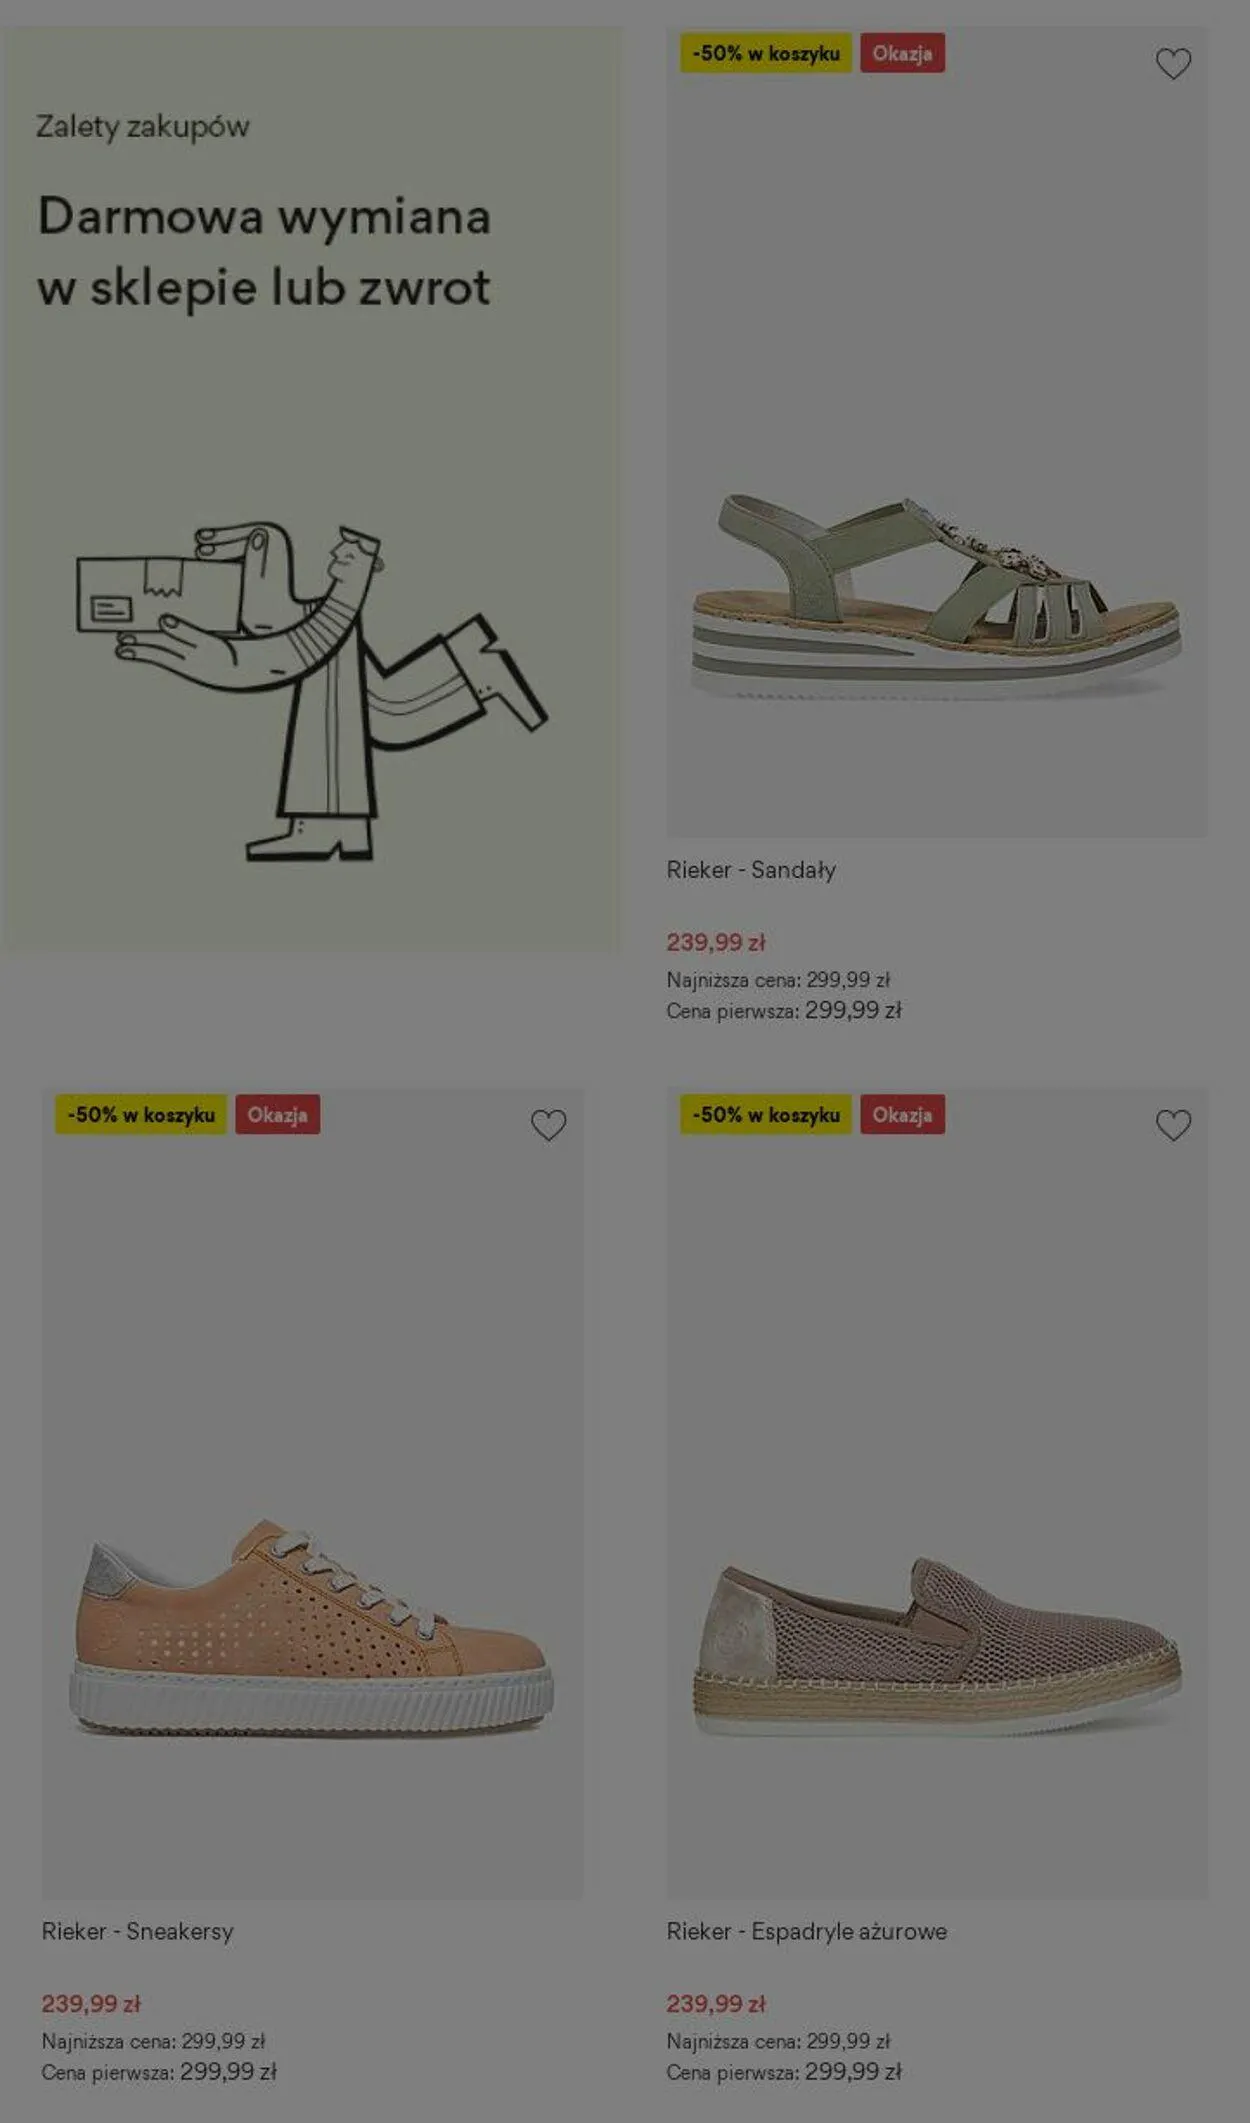
Task: Click the -50% w koszyku badge on sandals
Action: [x=766, y=53]
